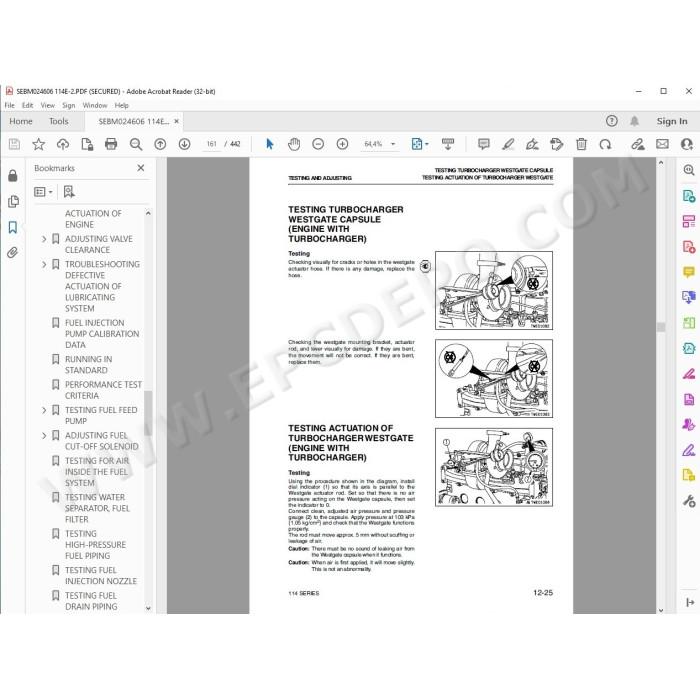Screen dimensions: 700x700
Task: Click the stamp tool icon
Action: pyautogui.click(x=557, y=144)
